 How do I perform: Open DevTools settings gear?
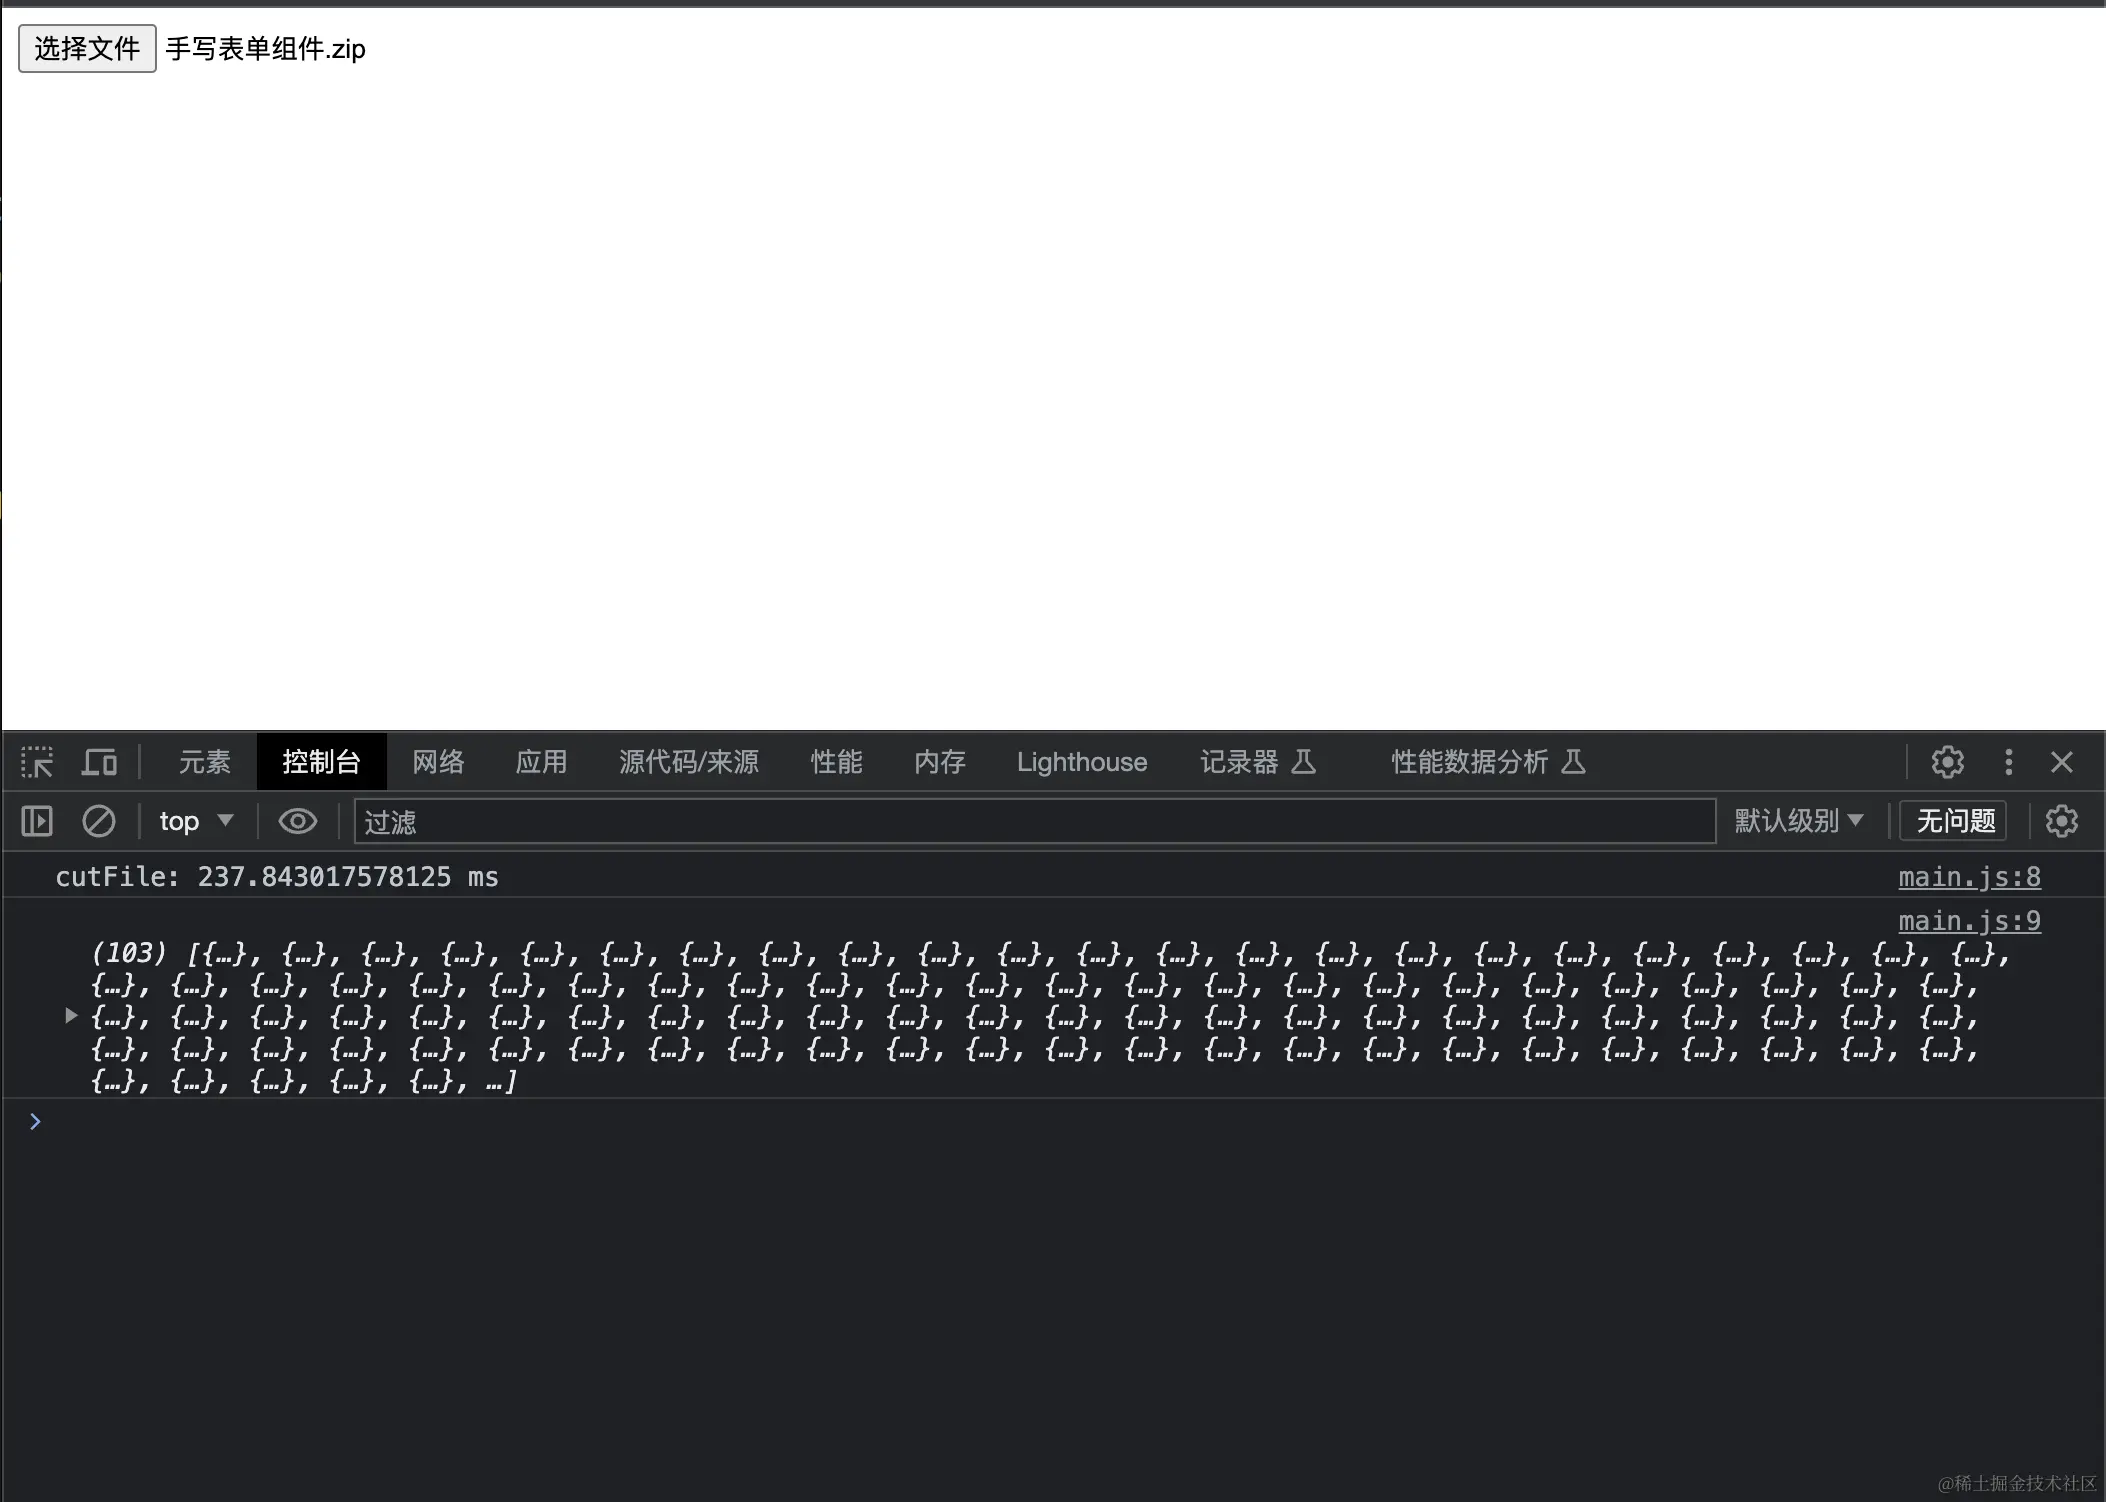pyautogui.click(x=1948, y=761)
